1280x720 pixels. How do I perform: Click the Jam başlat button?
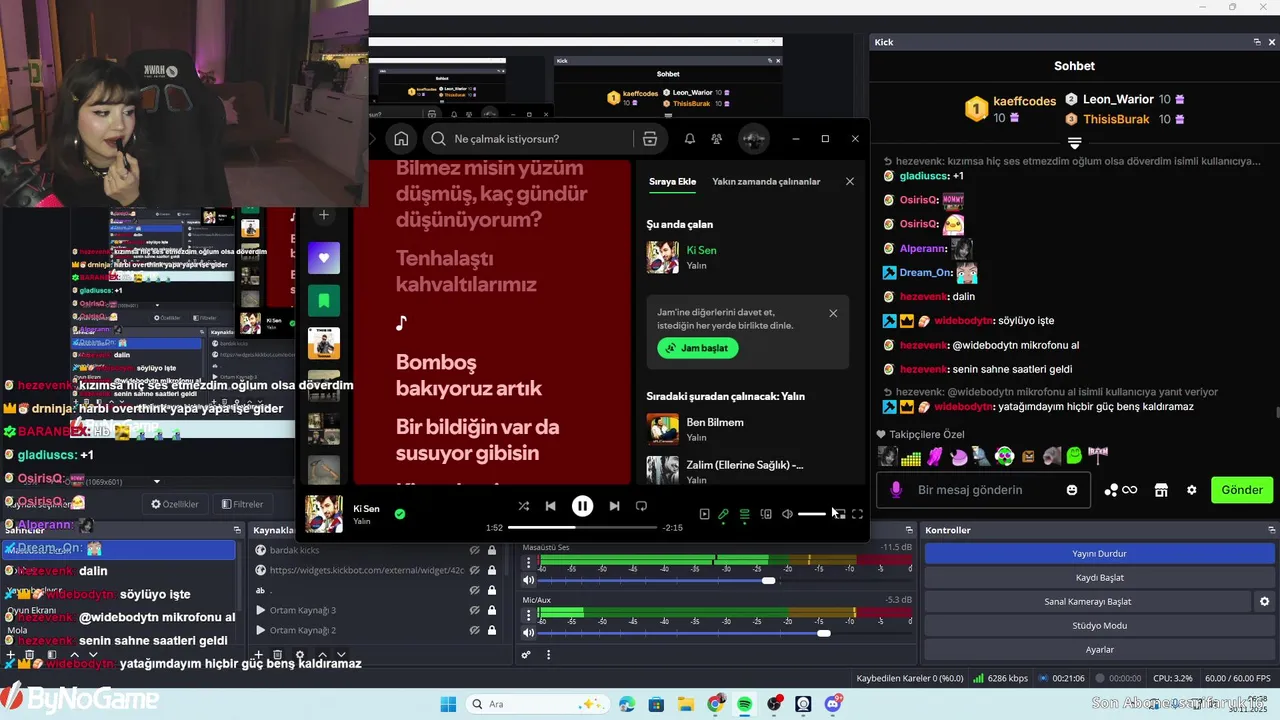[698, 348]
